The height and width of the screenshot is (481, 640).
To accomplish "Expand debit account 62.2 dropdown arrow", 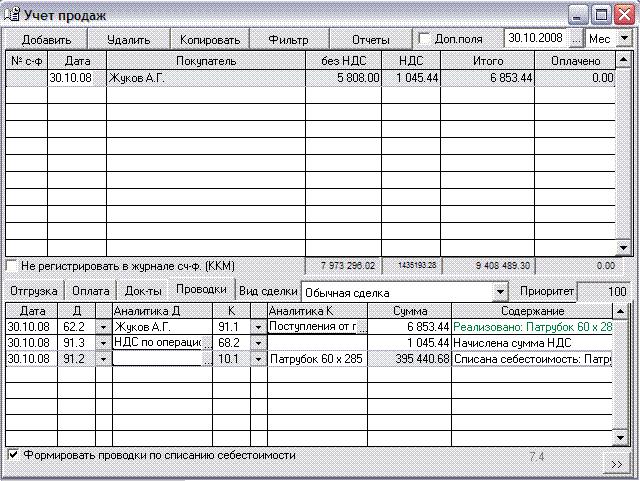I will tap(103, 327).
